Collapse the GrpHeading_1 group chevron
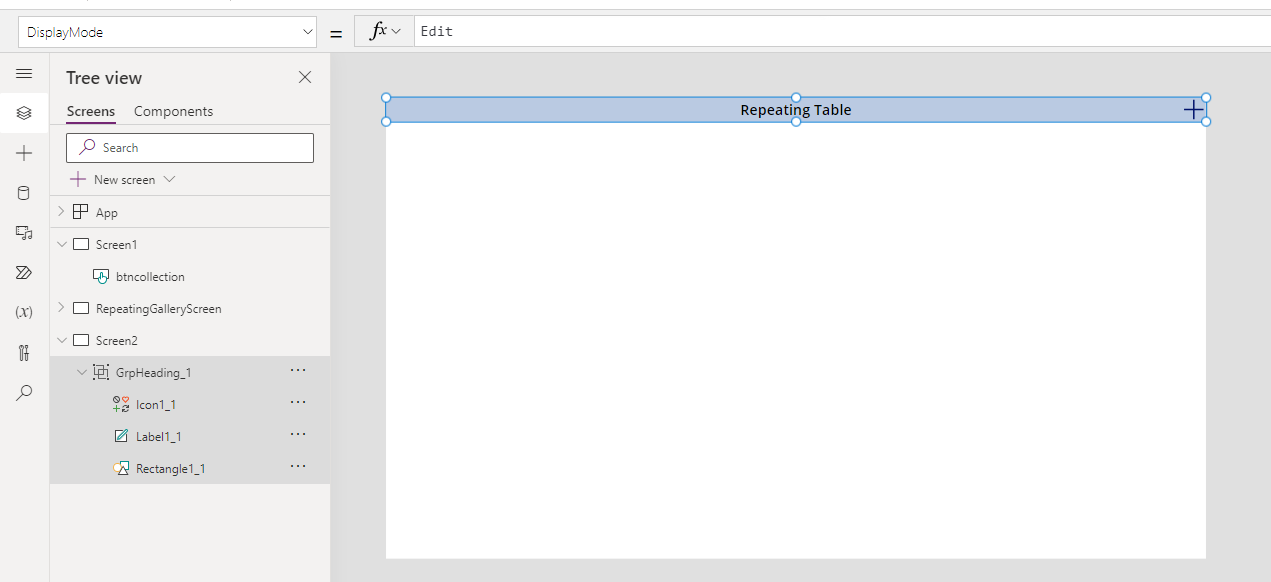The width and height of the screenshot is (1271, 582). (x=82, y=371)
